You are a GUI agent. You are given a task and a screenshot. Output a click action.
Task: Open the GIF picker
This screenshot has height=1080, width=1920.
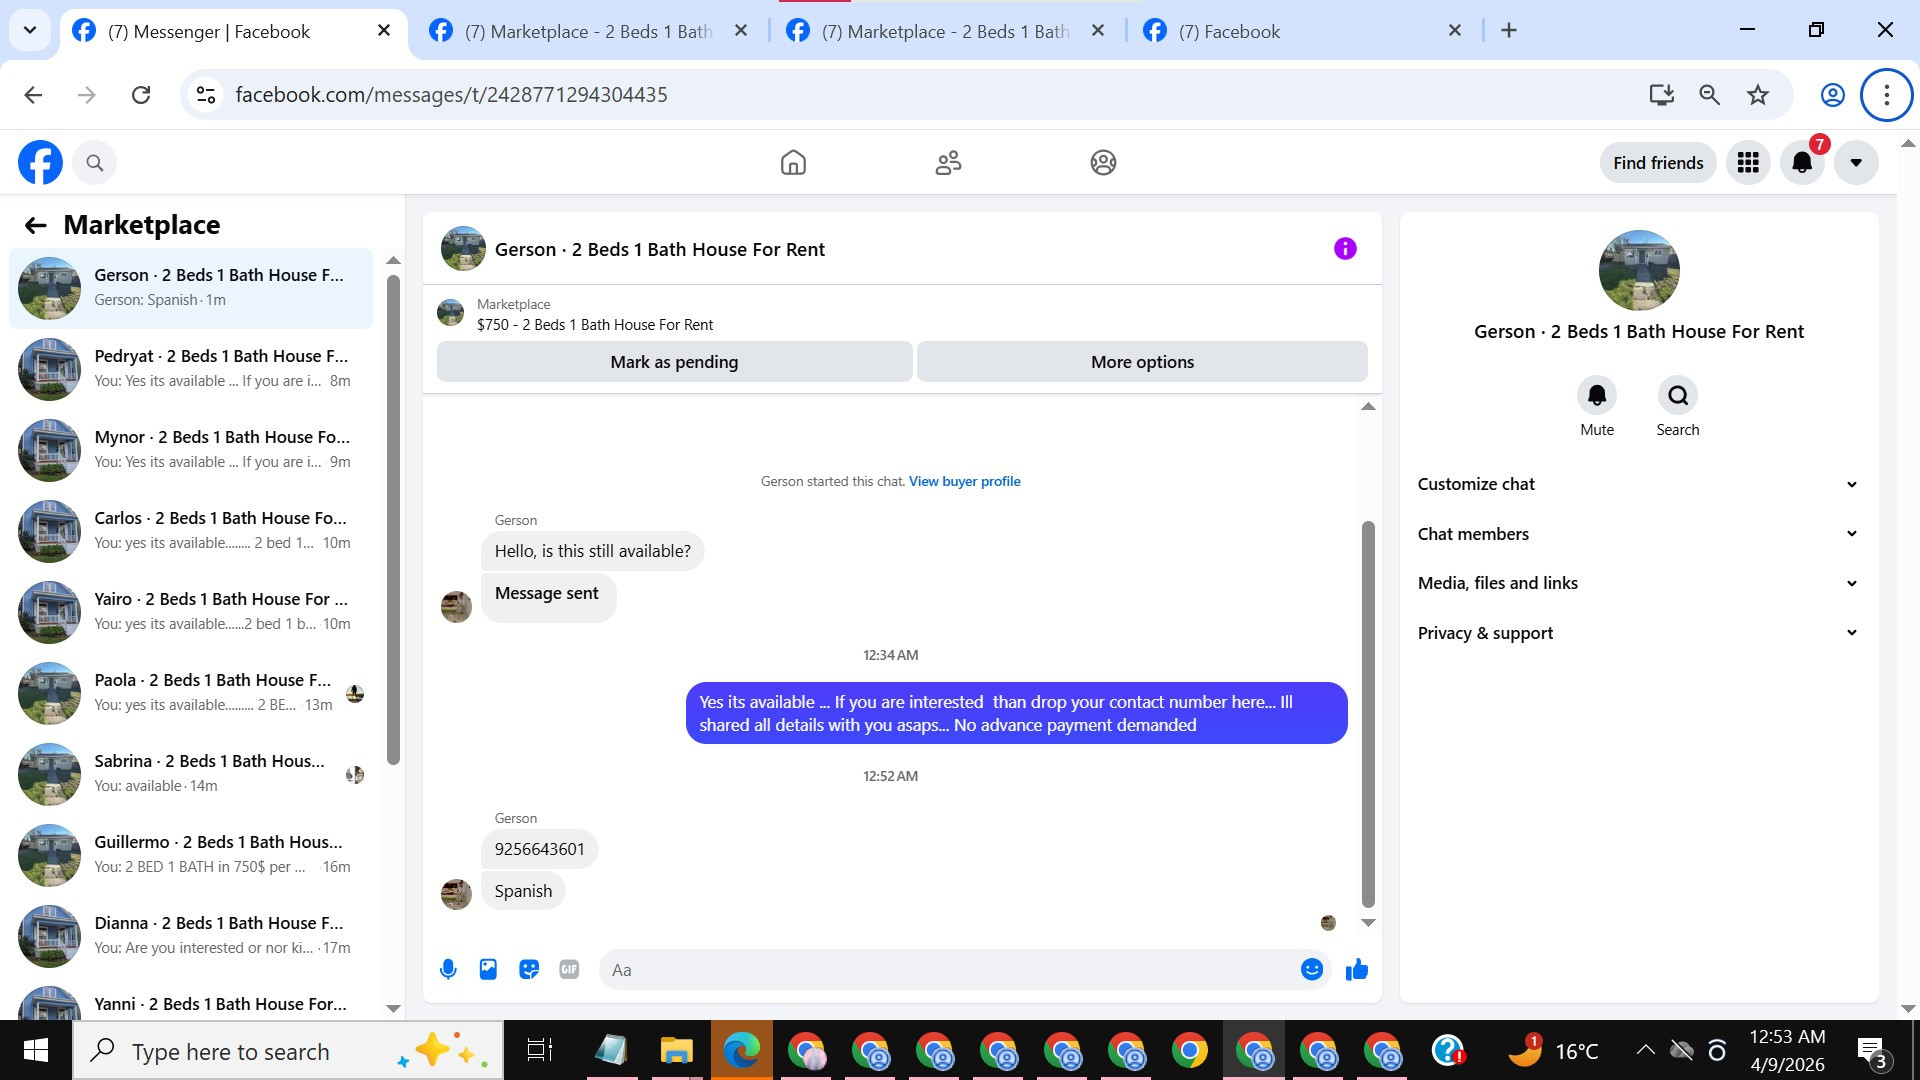(569, 969)
